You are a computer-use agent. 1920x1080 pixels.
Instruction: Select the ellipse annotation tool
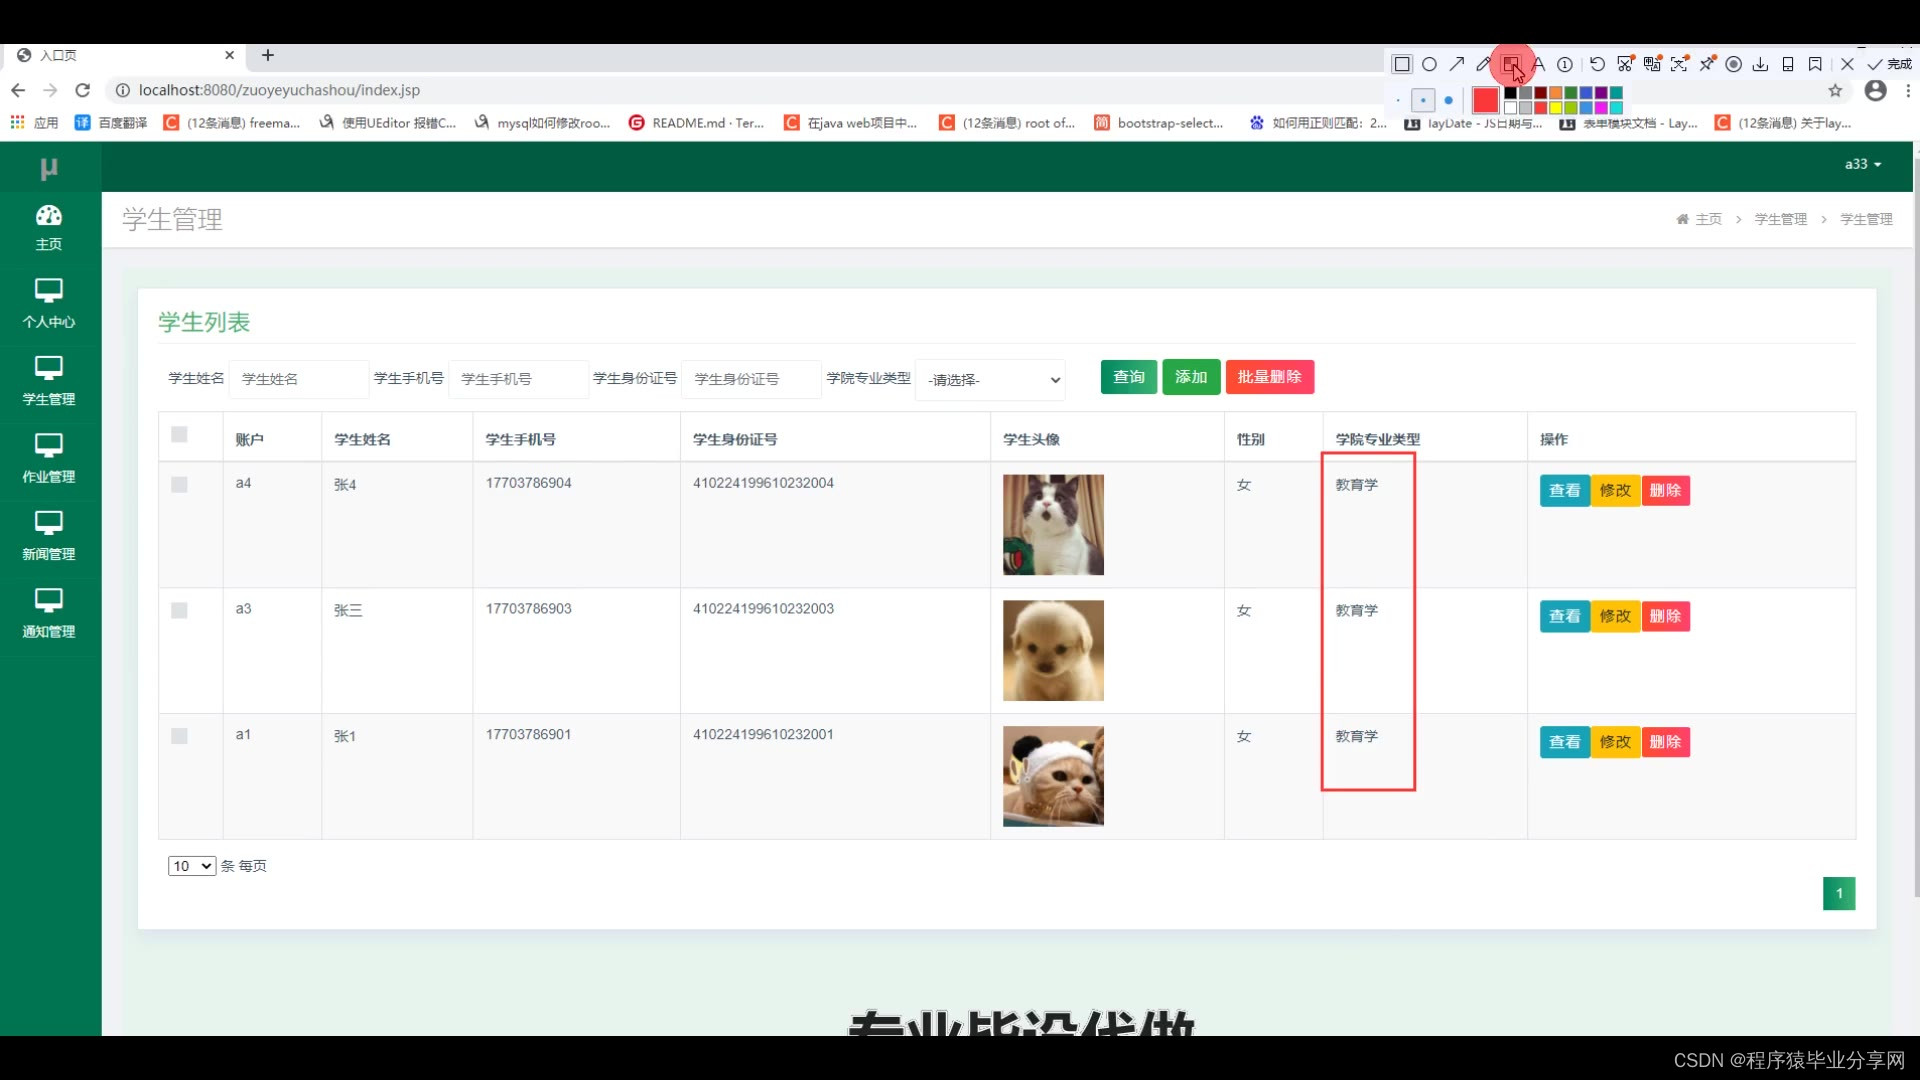point(1429,64)
